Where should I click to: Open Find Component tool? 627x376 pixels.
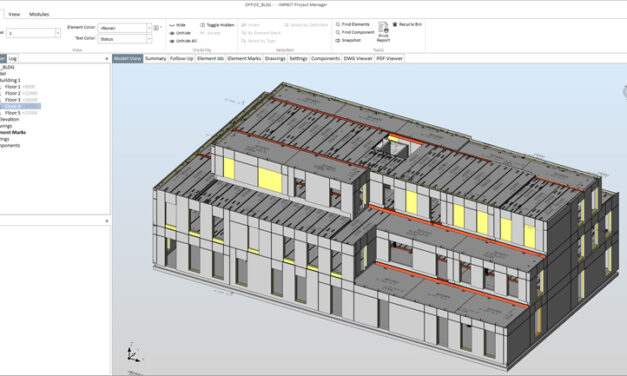pyautogui.click(x=355, y=32)
